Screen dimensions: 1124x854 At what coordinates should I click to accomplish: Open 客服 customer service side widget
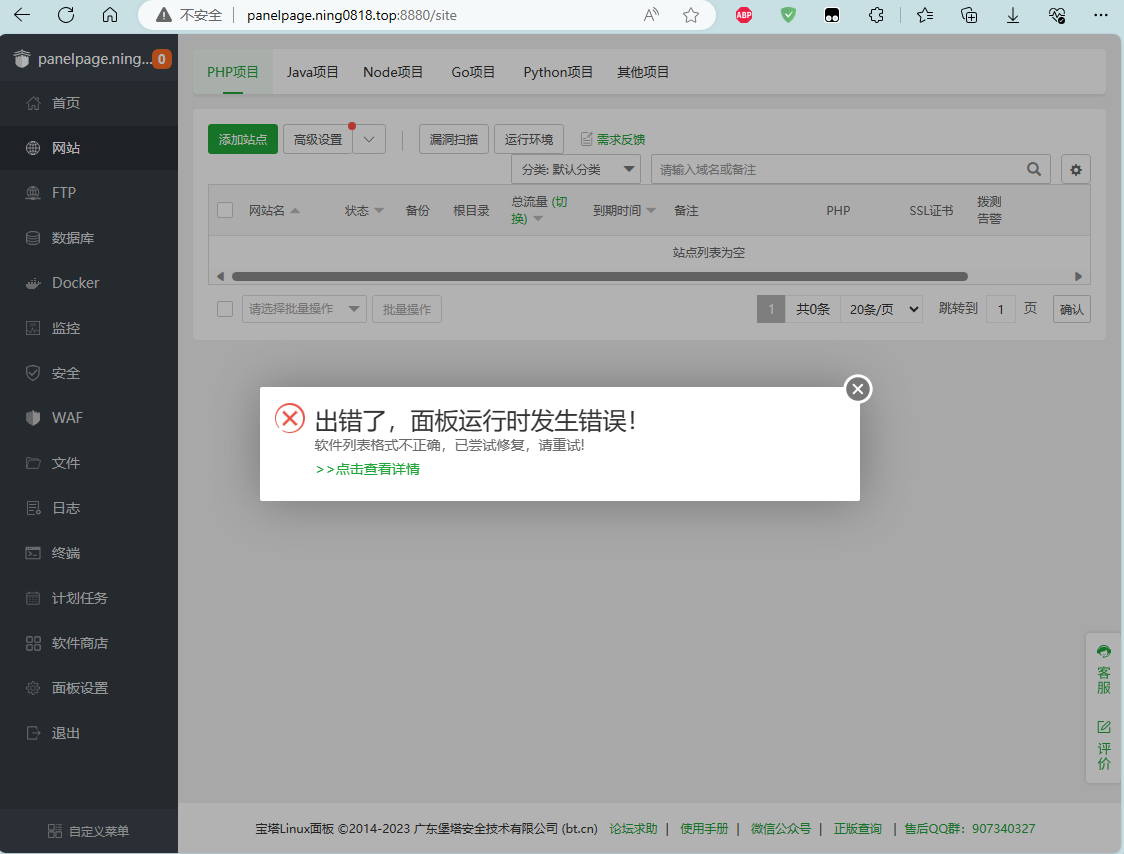click(x=1104, y=669)
